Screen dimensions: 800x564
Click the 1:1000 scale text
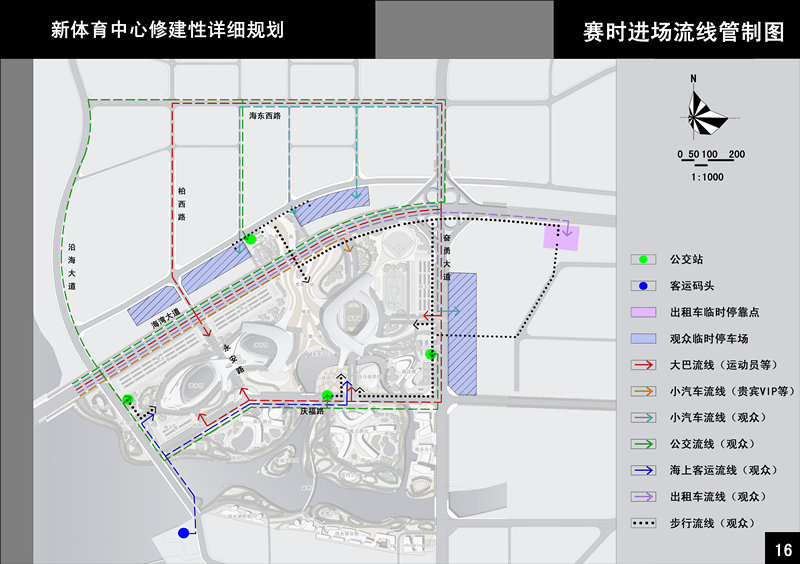pyautogui.click(x=707, y=177)
